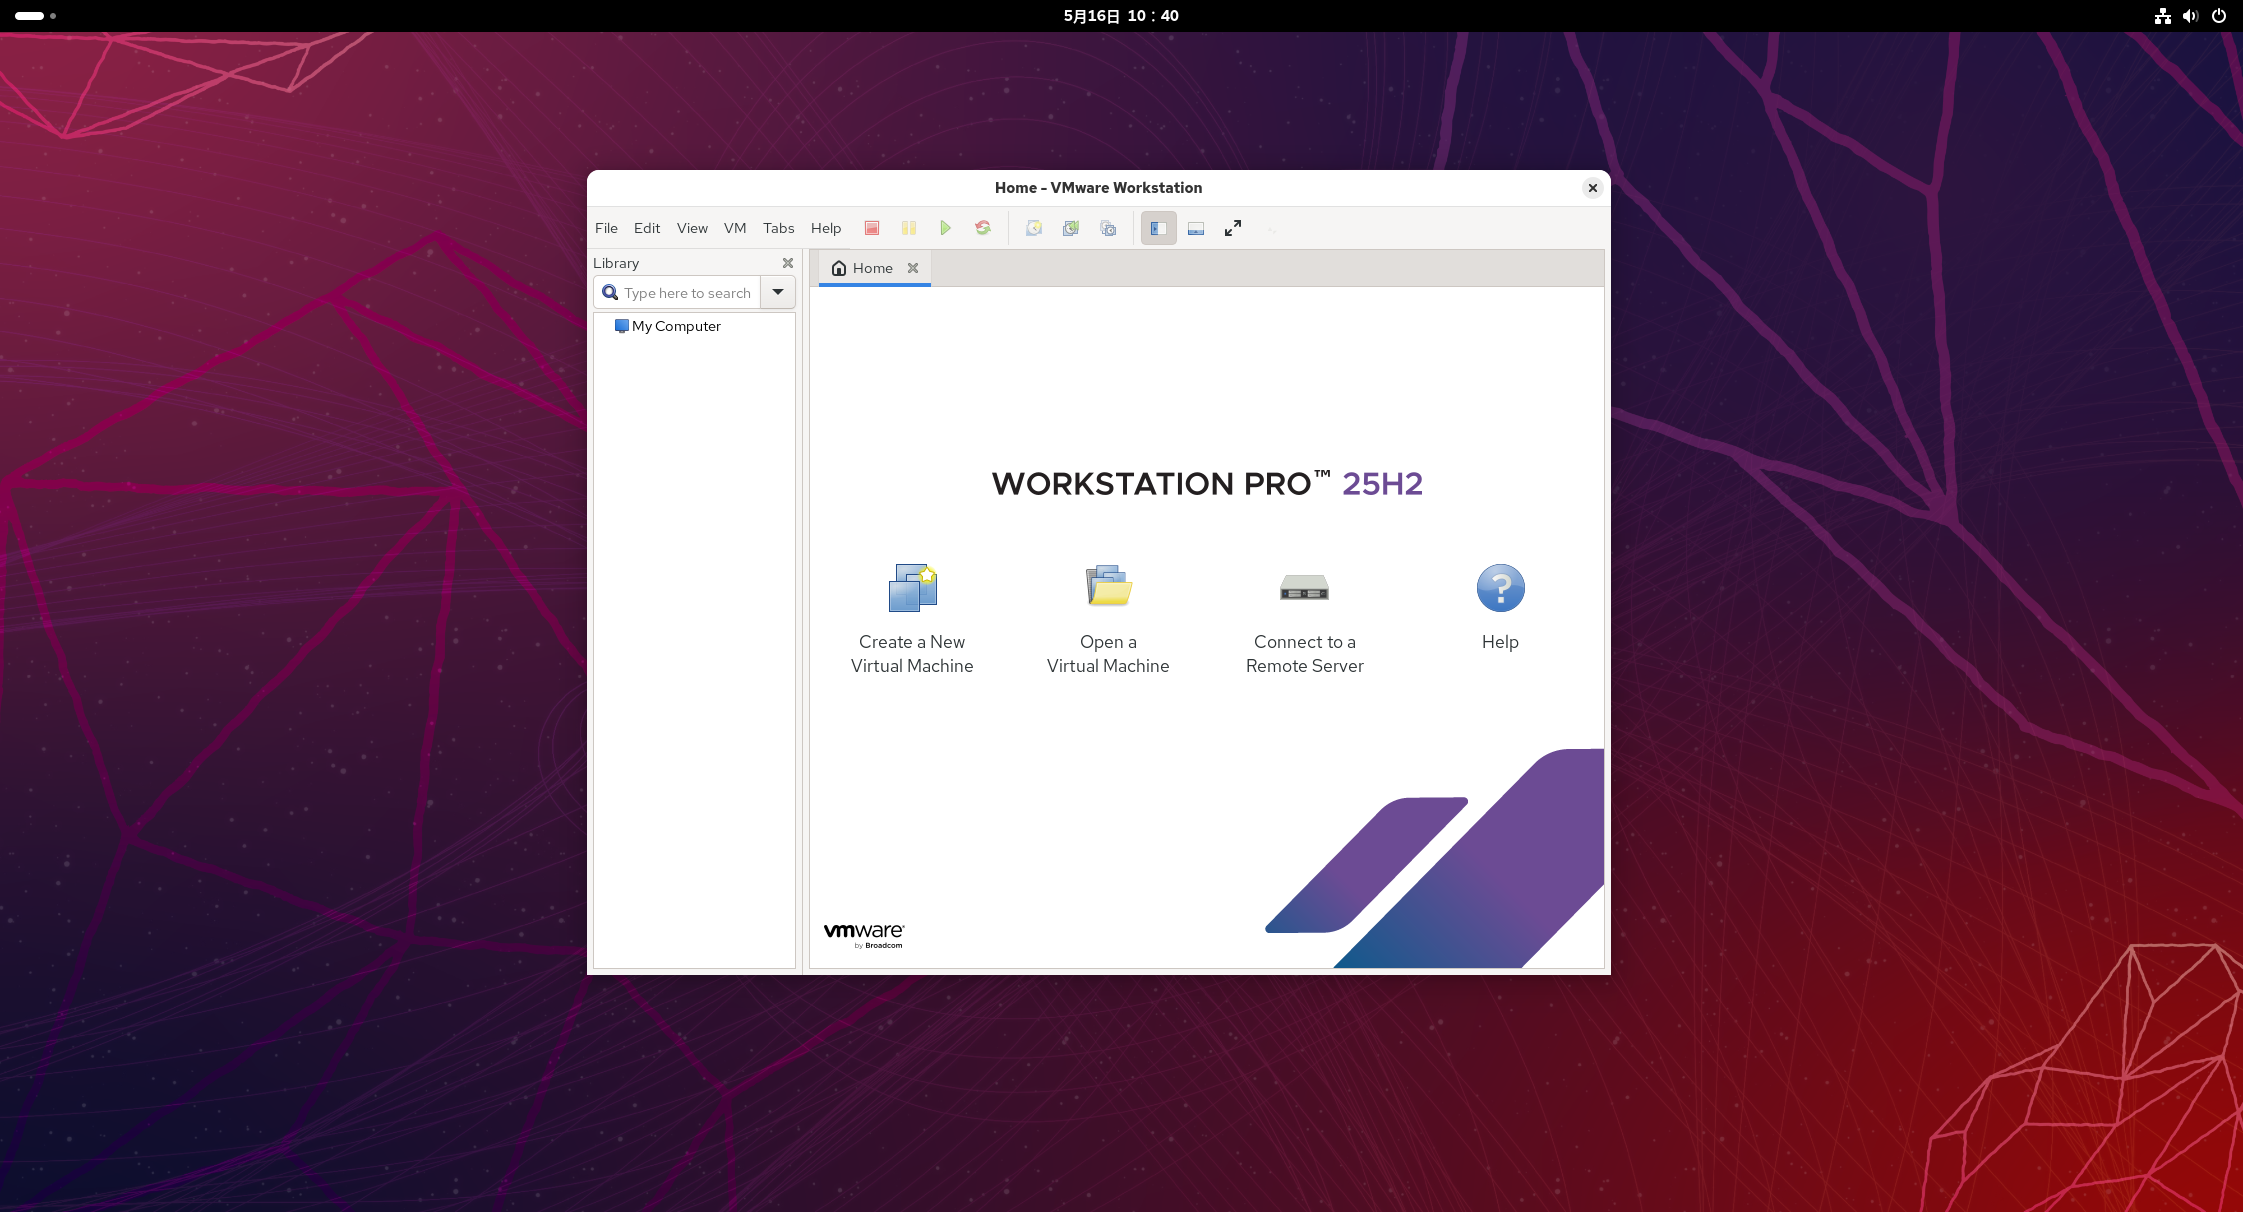Enter full screen mode via toolbar icon

[x=1233, y=228]
